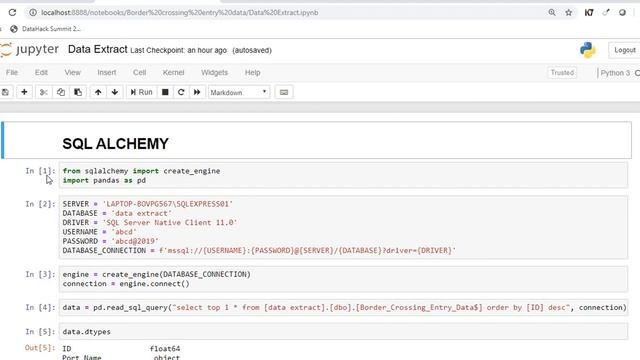Screen dimensions: 640x360
Task: Go to Jupyter home via the logo
Action: [29, 50]
